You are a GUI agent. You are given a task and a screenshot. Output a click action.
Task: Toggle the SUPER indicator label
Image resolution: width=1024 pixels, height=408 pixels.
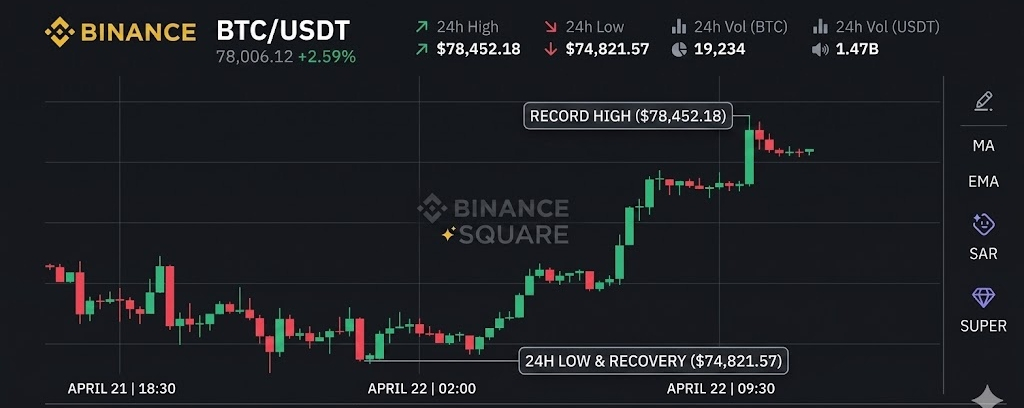pyautogui.click(x=983, y=326)
